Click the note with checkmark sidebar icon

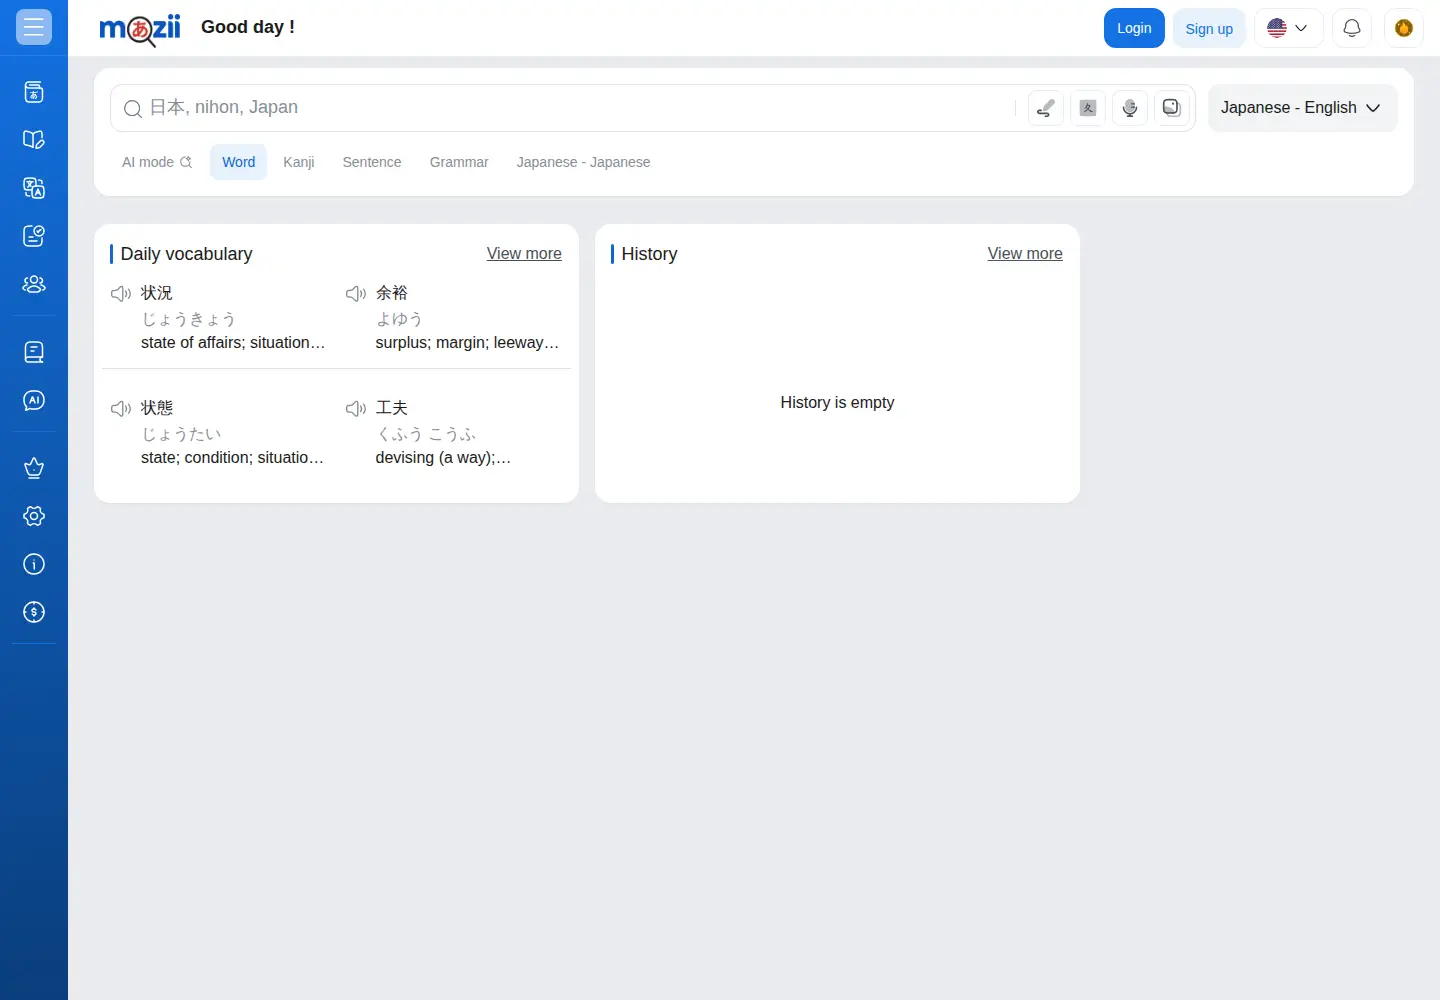point(34,236)
